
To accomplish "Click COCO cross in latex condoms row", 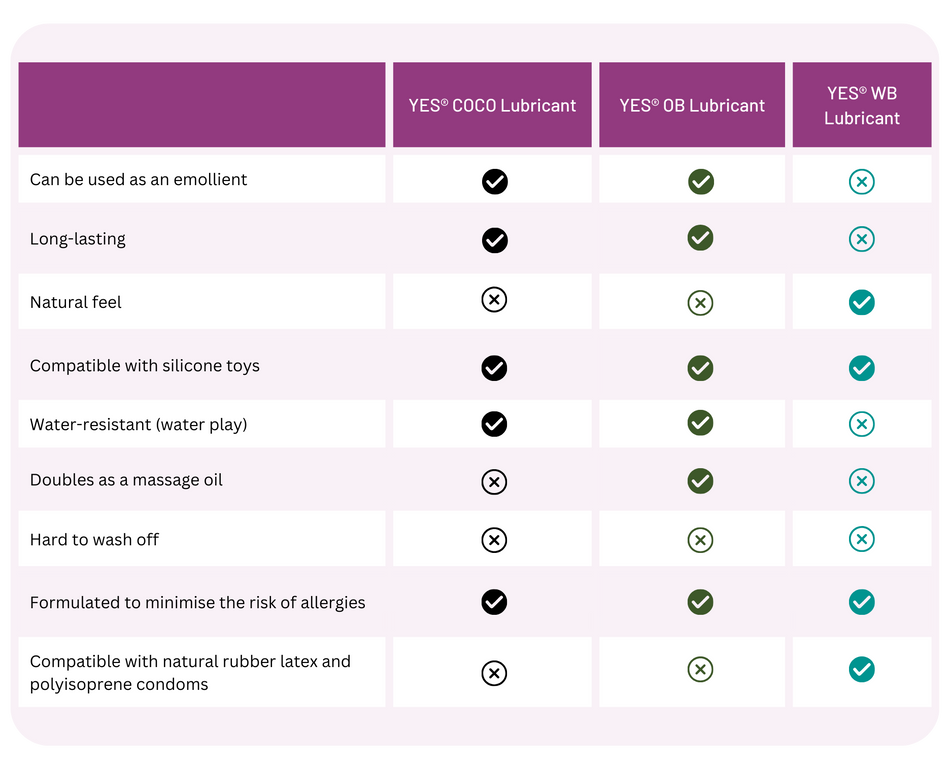I will coord(494,673).
